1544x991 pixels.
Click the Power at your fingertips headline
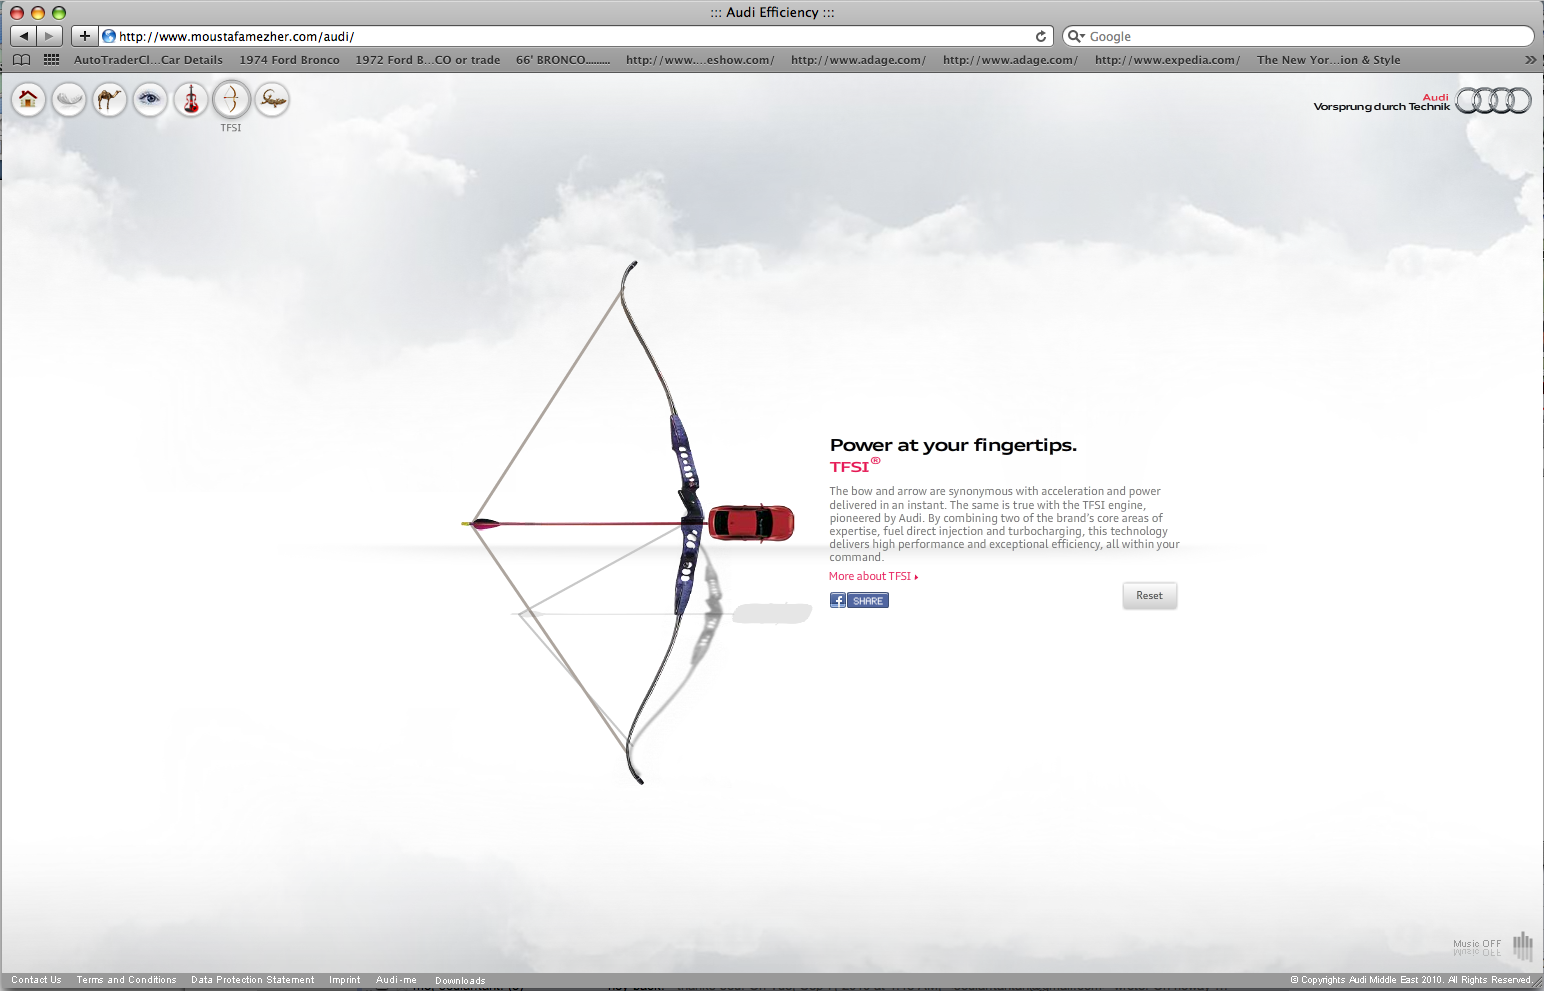coord(953,445)
